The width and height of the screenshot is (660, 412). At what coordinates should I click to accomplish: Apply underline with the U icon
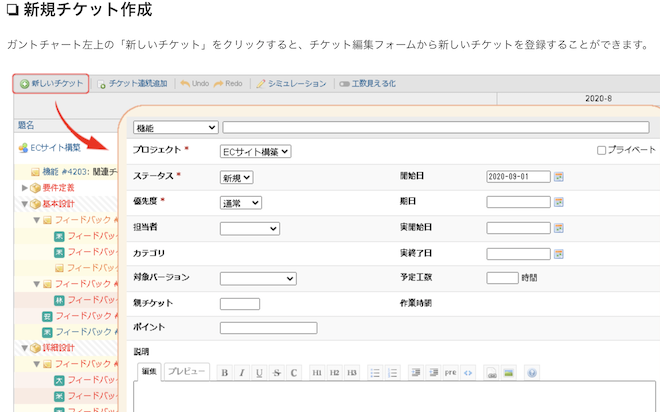[259, 373]
